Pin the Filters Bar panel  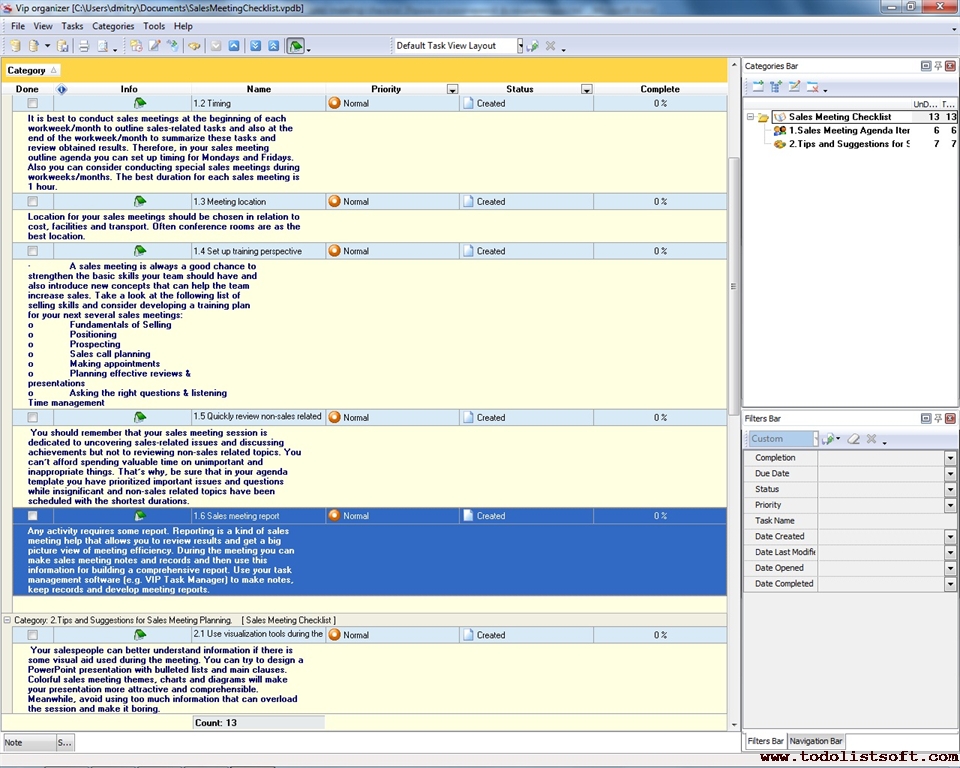937,418
